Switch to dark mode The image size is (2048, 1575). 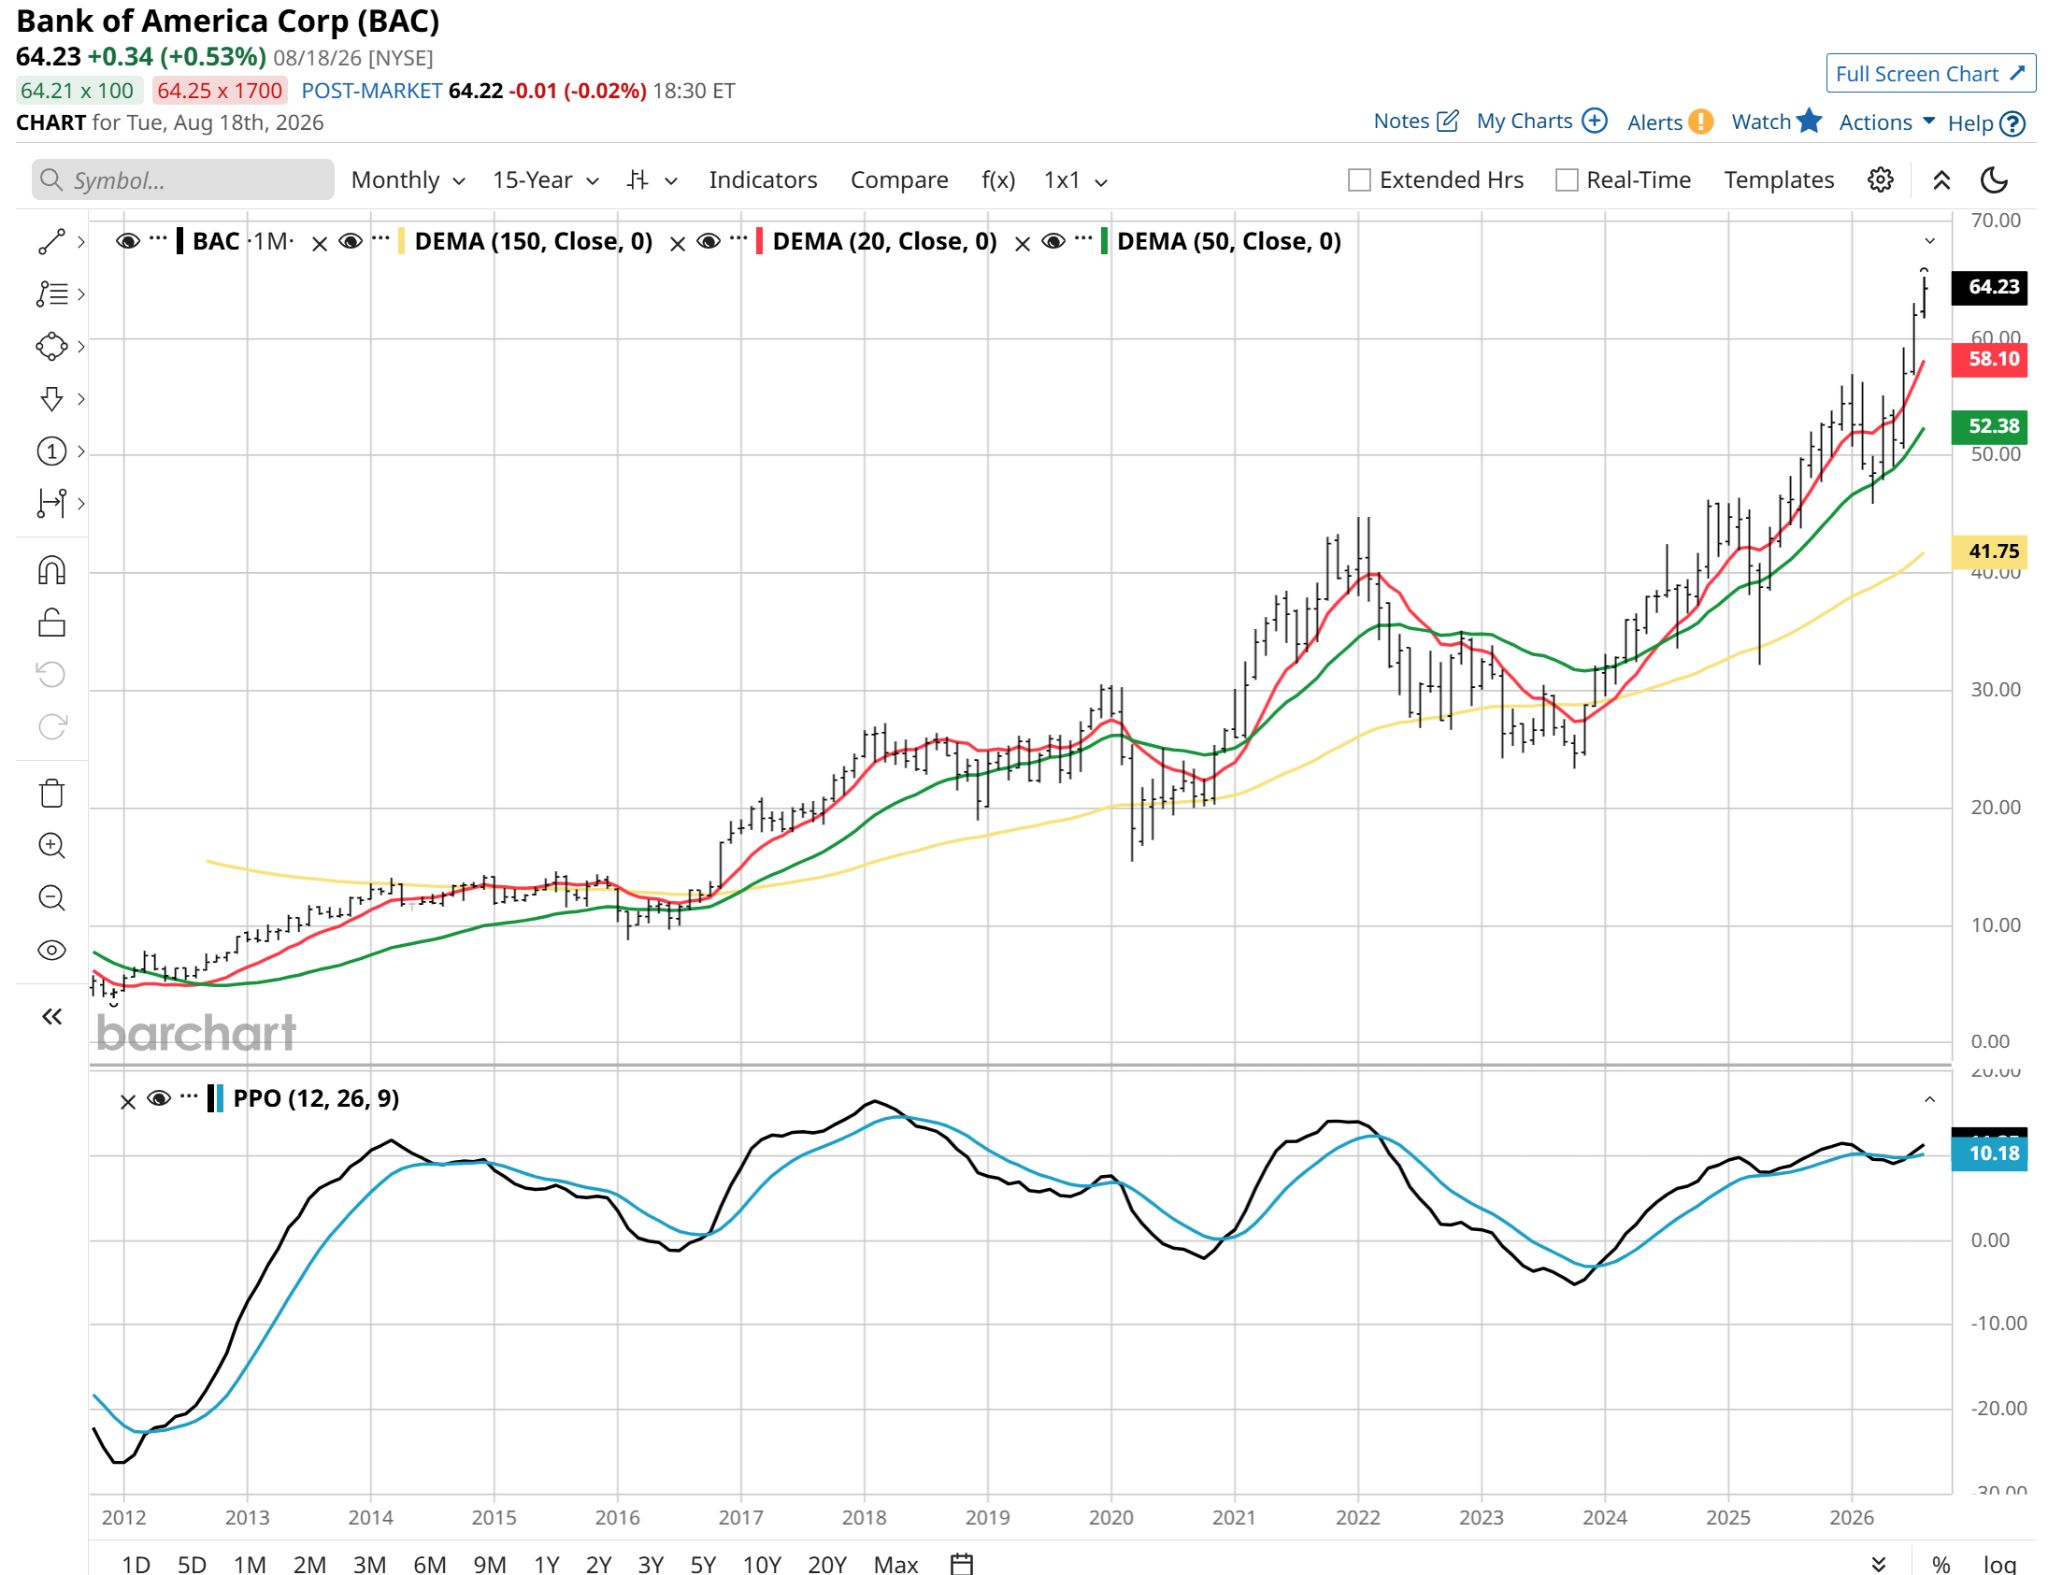tap(1994, 180)
